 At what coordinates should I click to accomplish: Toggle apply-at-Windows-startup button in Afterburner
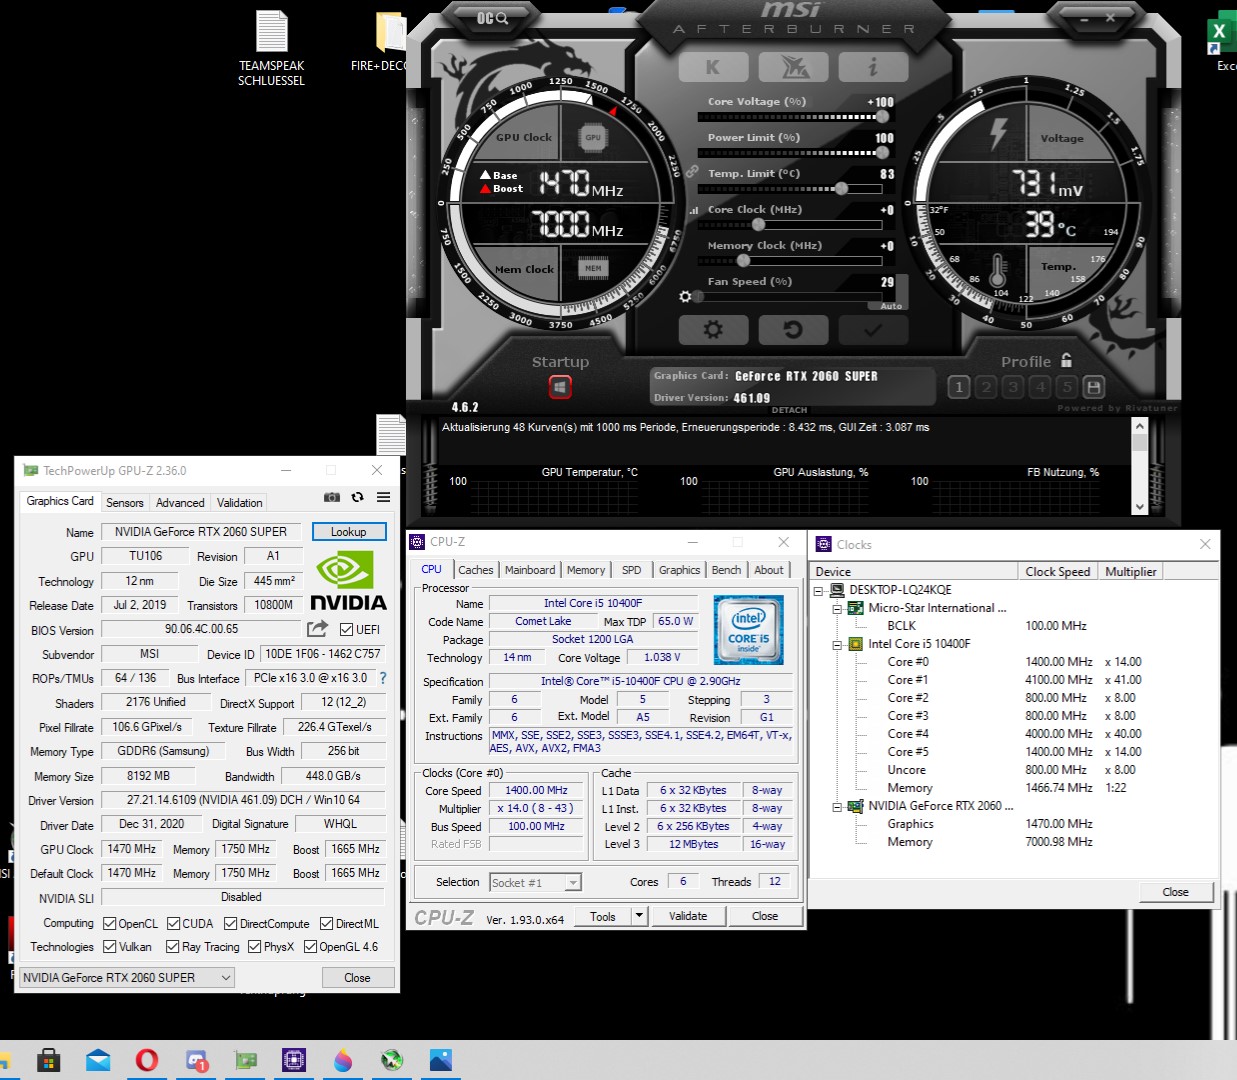click(560, 387)
